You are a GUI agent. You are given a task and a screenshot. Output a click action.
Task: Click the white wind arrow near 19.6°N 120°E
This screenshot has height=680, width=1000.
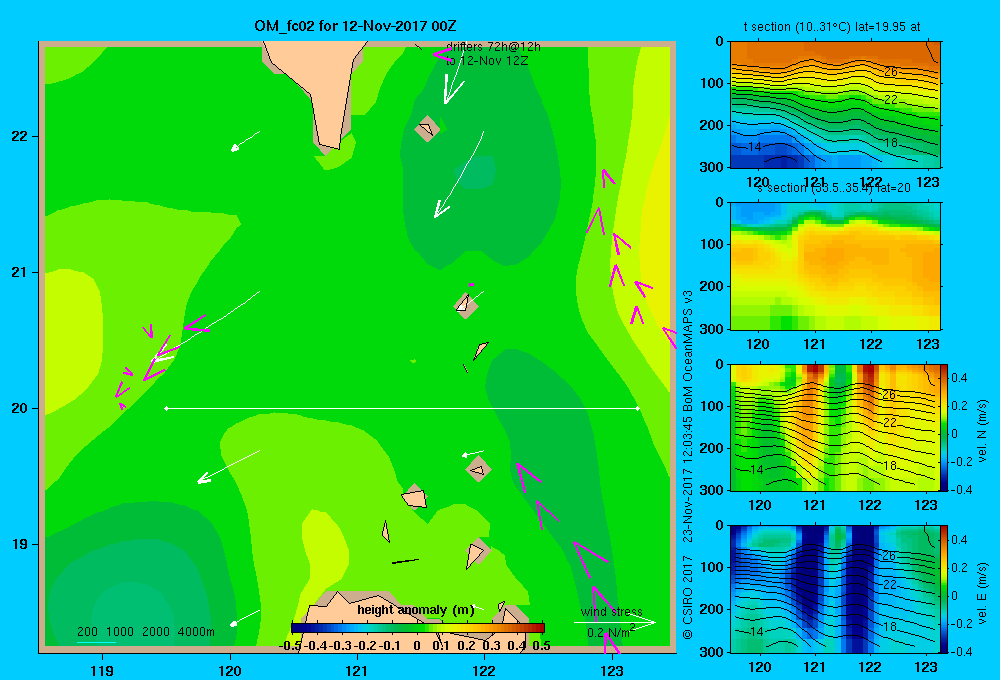[228, 466]
